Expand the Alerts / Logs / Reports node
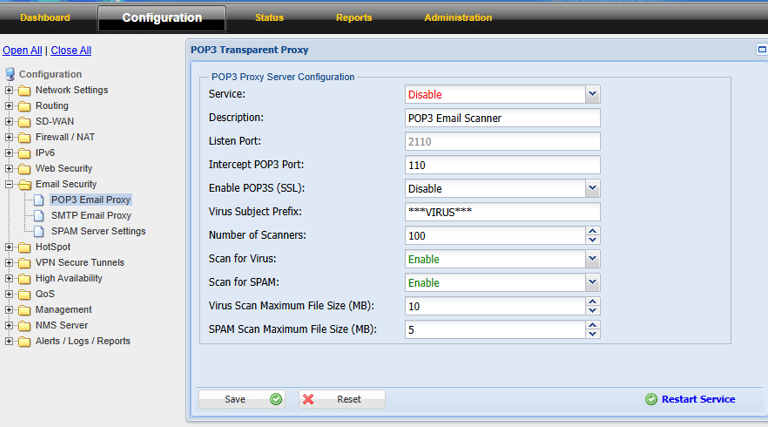 [x=9, y=341]
